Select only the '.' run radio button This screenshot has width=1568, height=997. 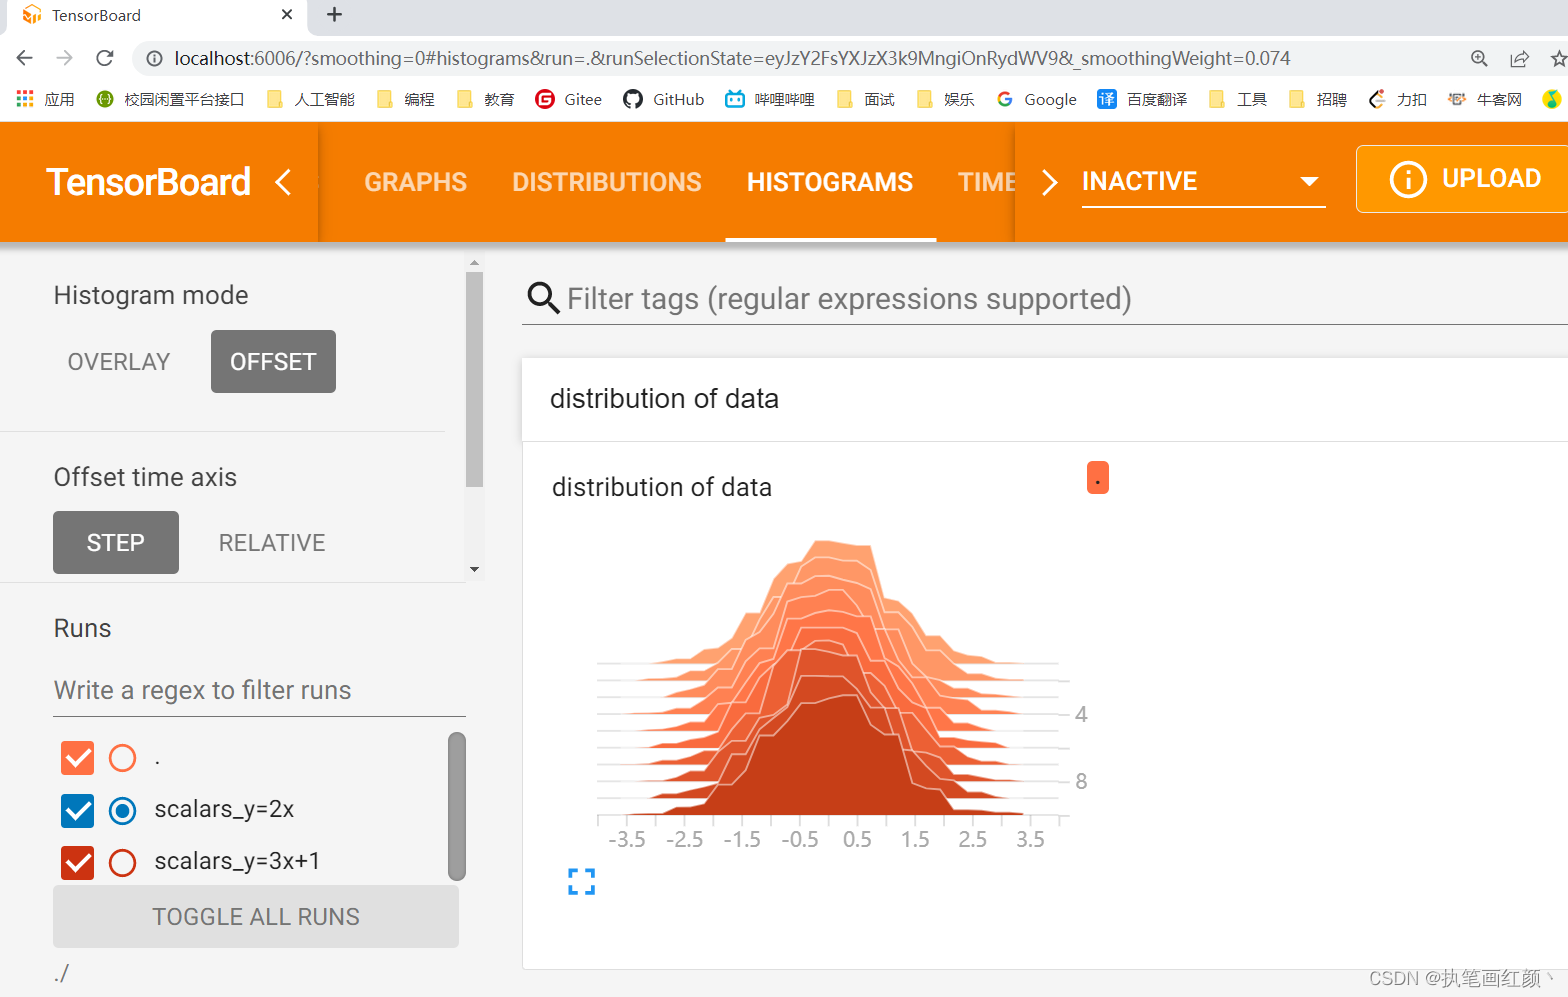tap(122, 758)
